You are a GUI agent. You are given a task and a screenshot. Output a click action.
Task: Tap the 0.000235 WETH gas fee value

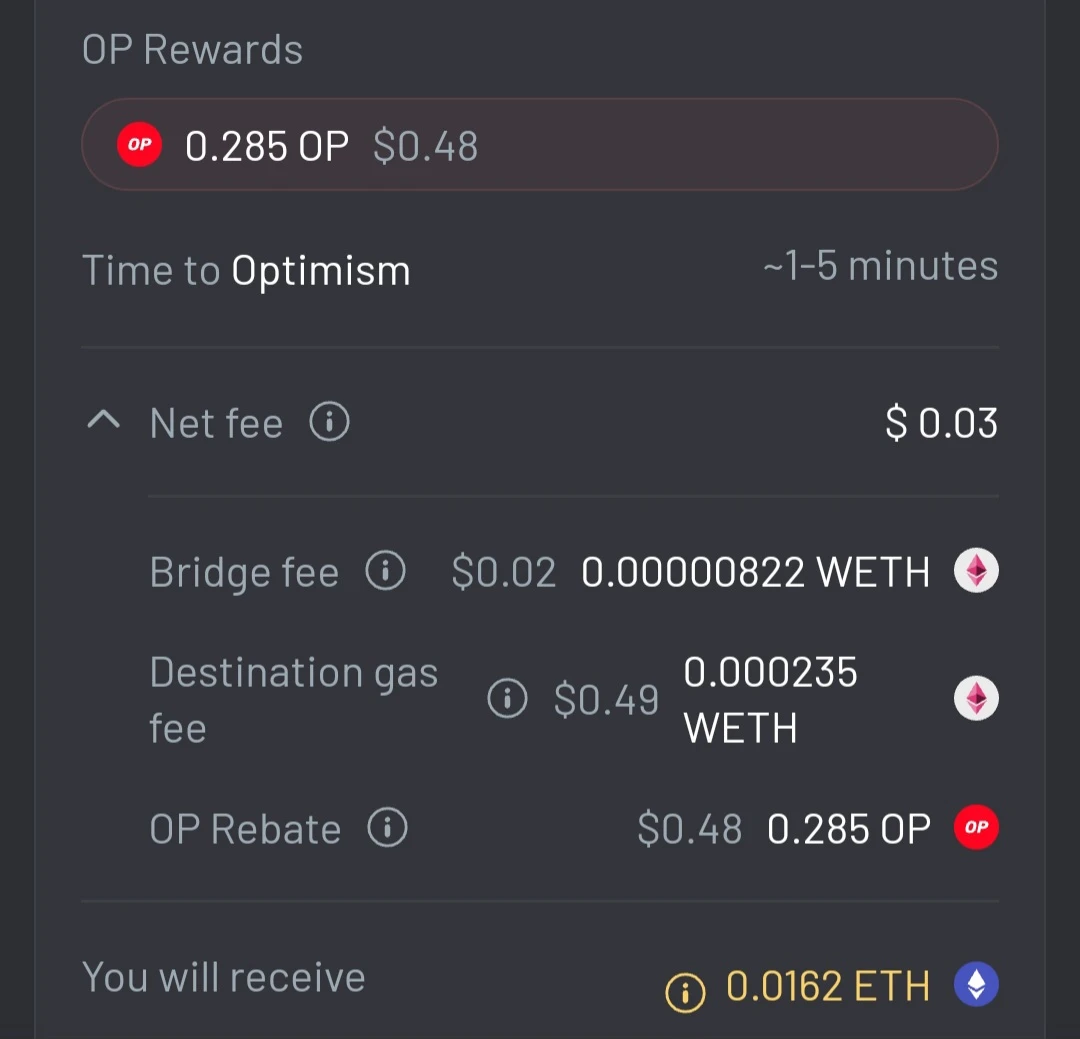771,699
